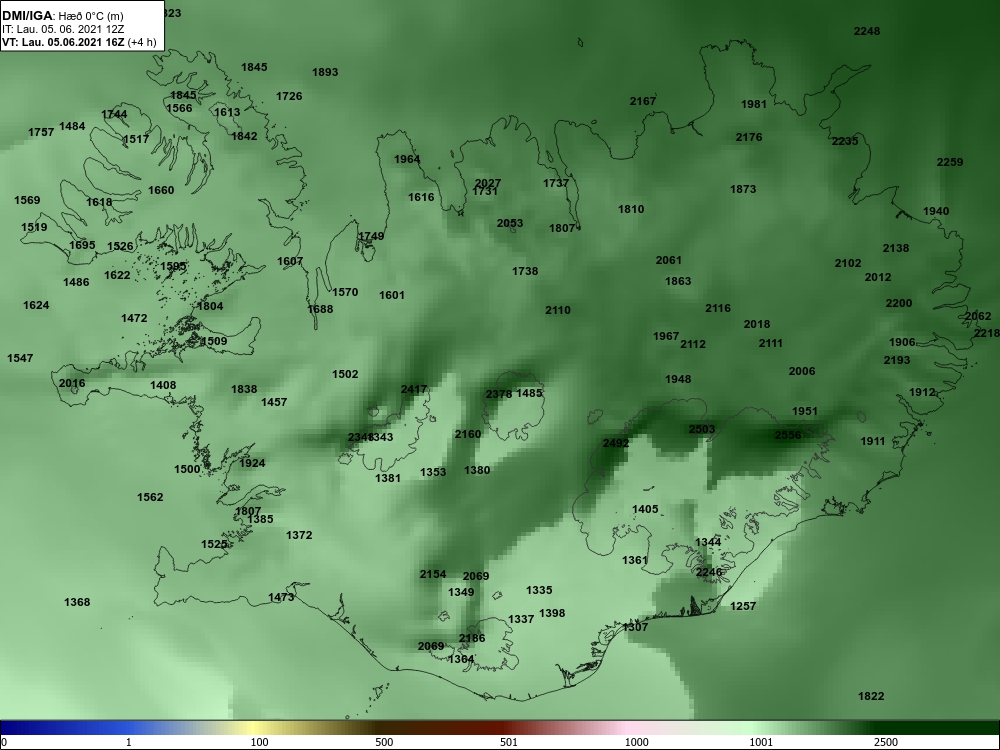Click the map value 2053
Screen dimensions: 1000x750
[x=510, y=223]
